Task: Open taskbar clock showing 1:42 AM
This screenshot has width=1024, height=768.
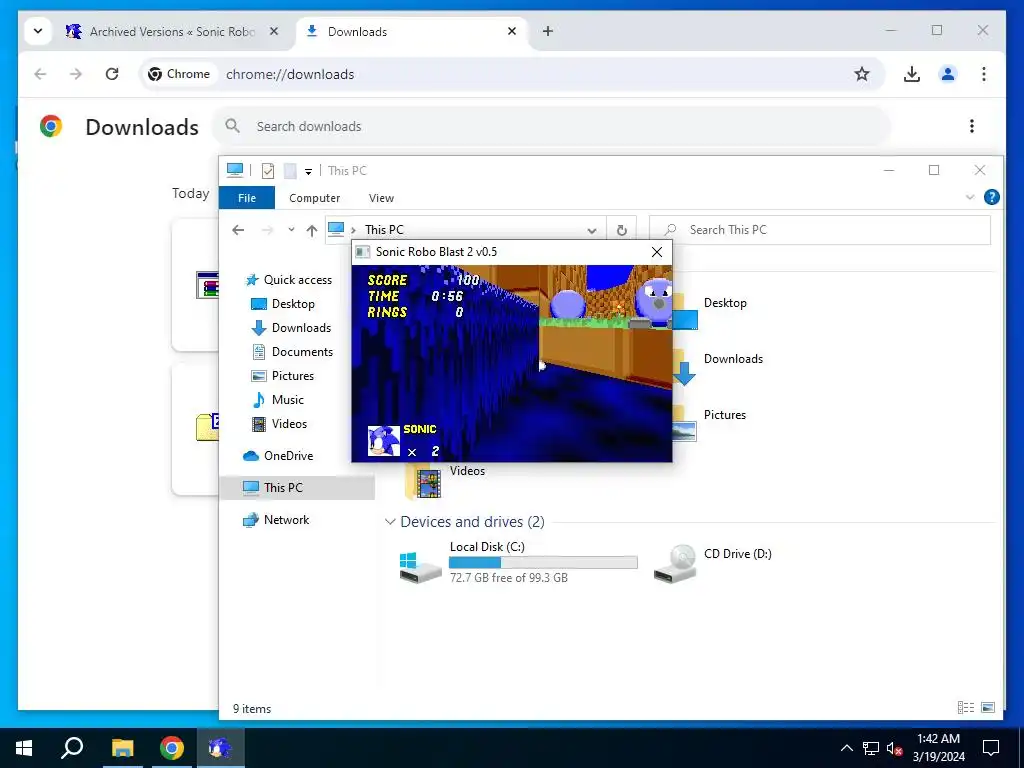Action: 938,748
